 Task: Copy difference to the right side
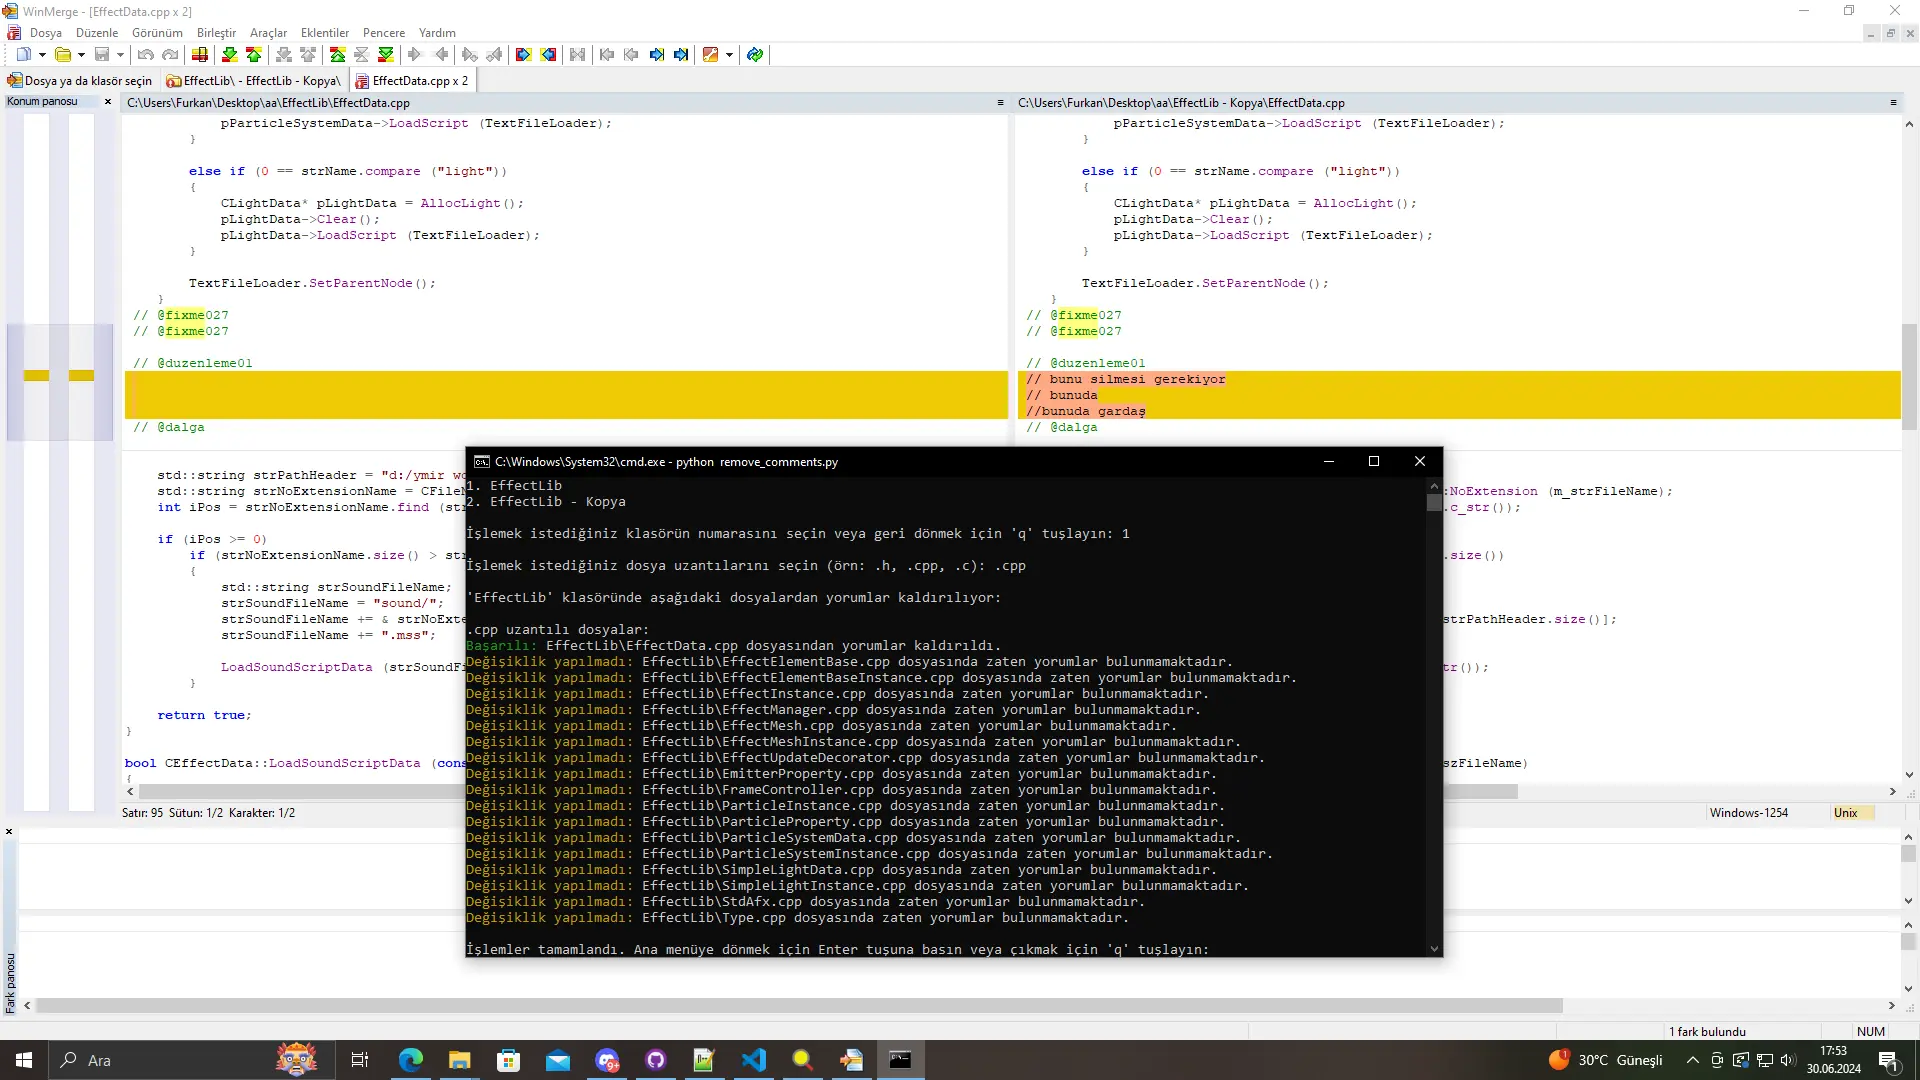[x=416, y=55]
